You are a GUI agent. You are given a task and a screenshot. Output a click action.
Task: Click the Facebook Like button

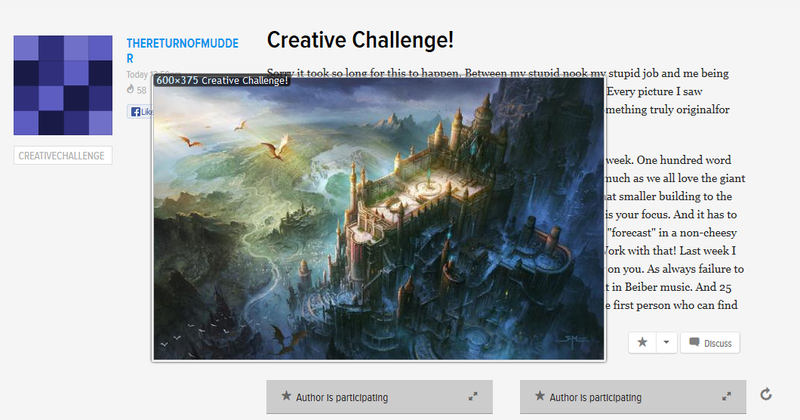coord(140,112)
